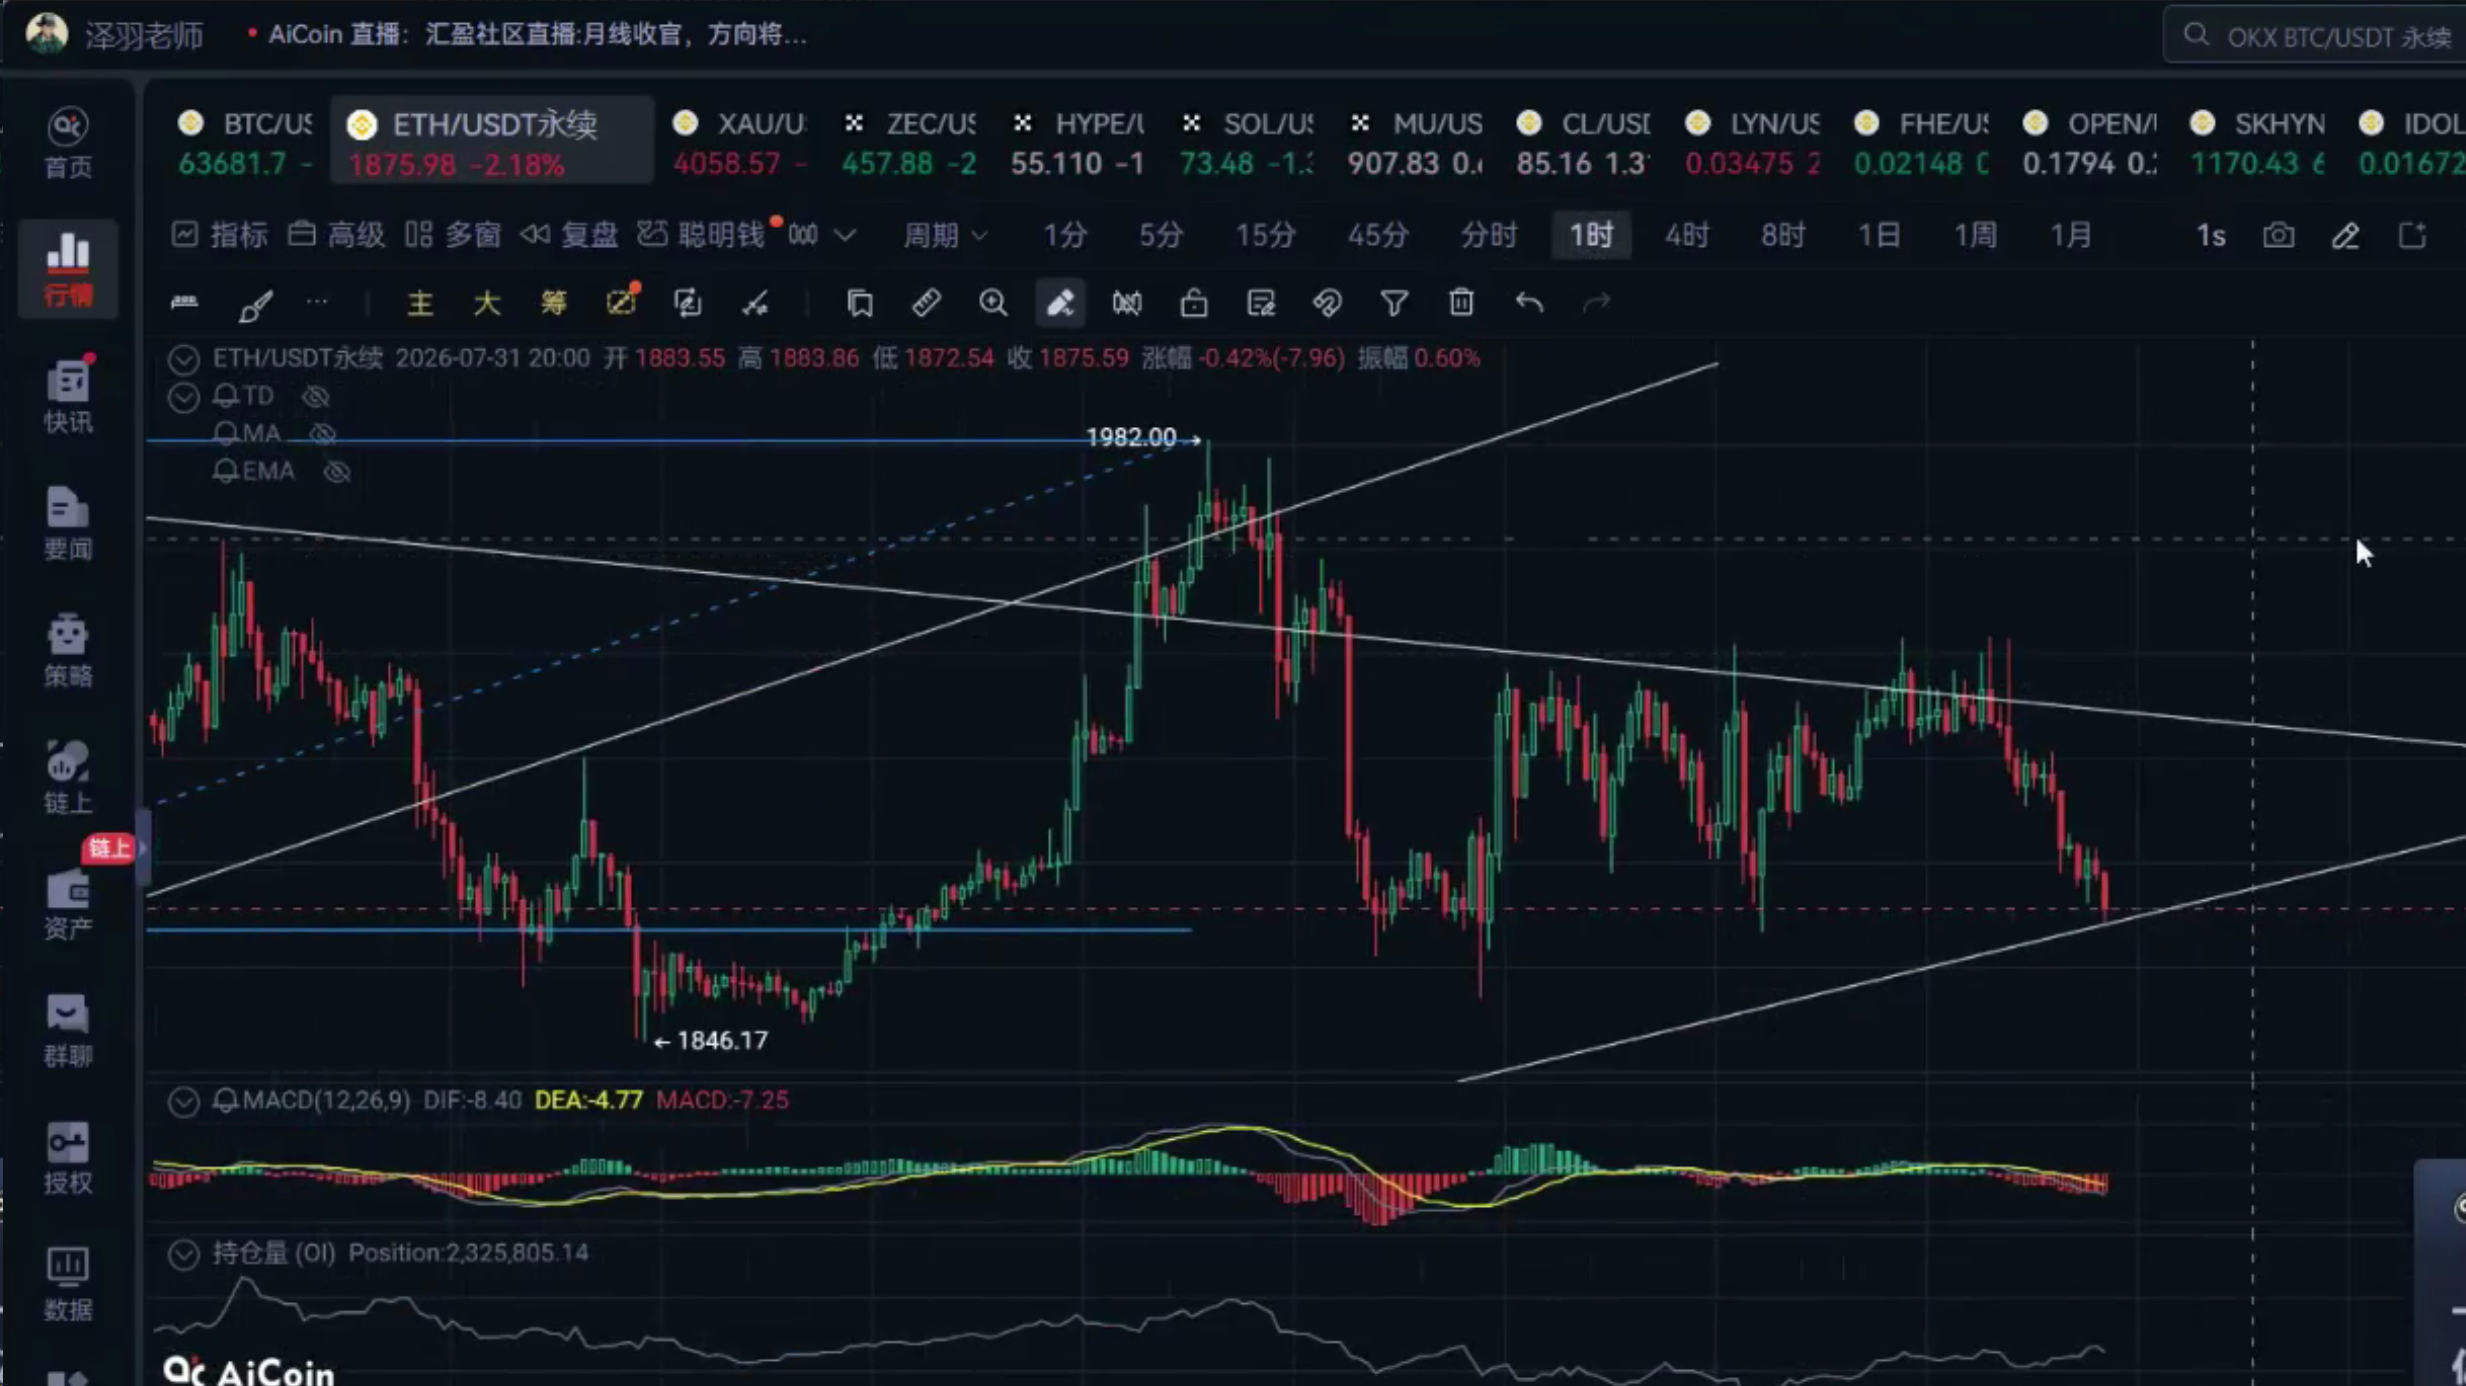Select the magnifier zoom tool
Image resolution: width=2466 pixels, height=1386 pixels.
click(x=992, y=302)
